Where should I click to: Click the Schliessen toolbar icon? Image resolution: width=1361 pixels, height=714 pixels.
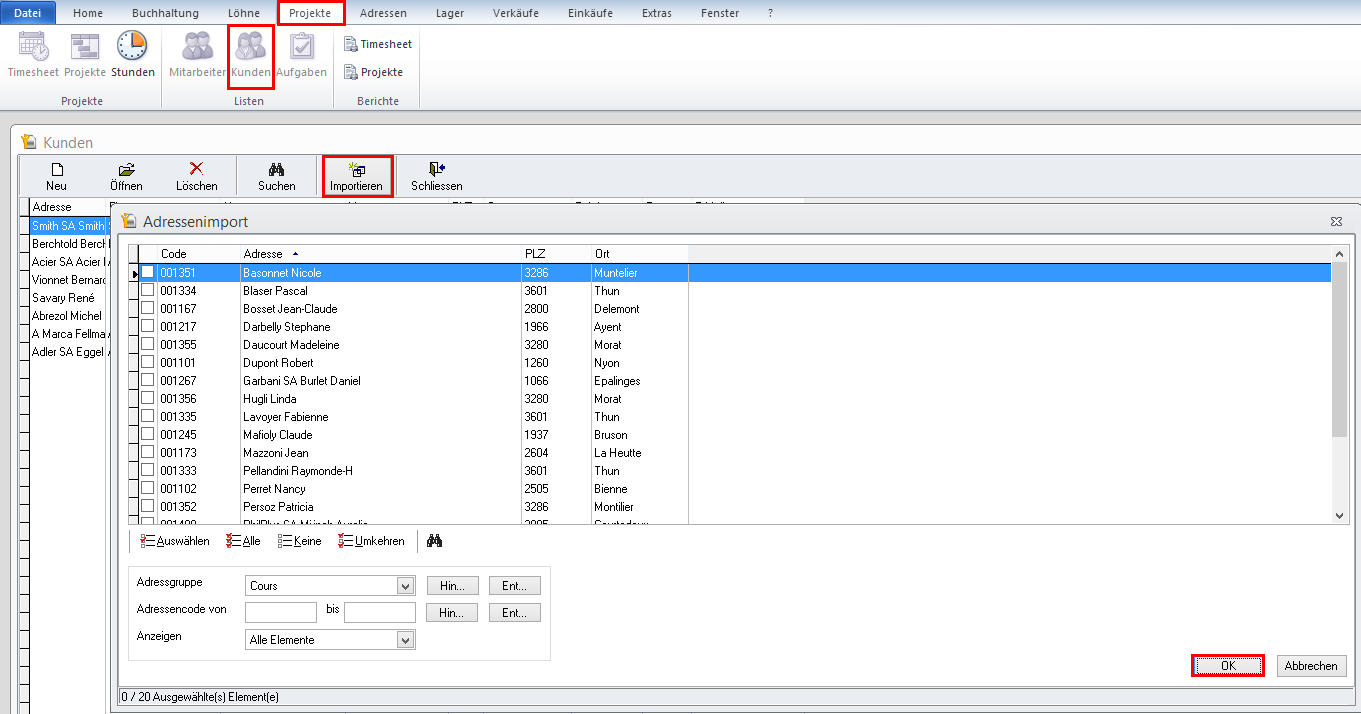(x=436, y=177)
